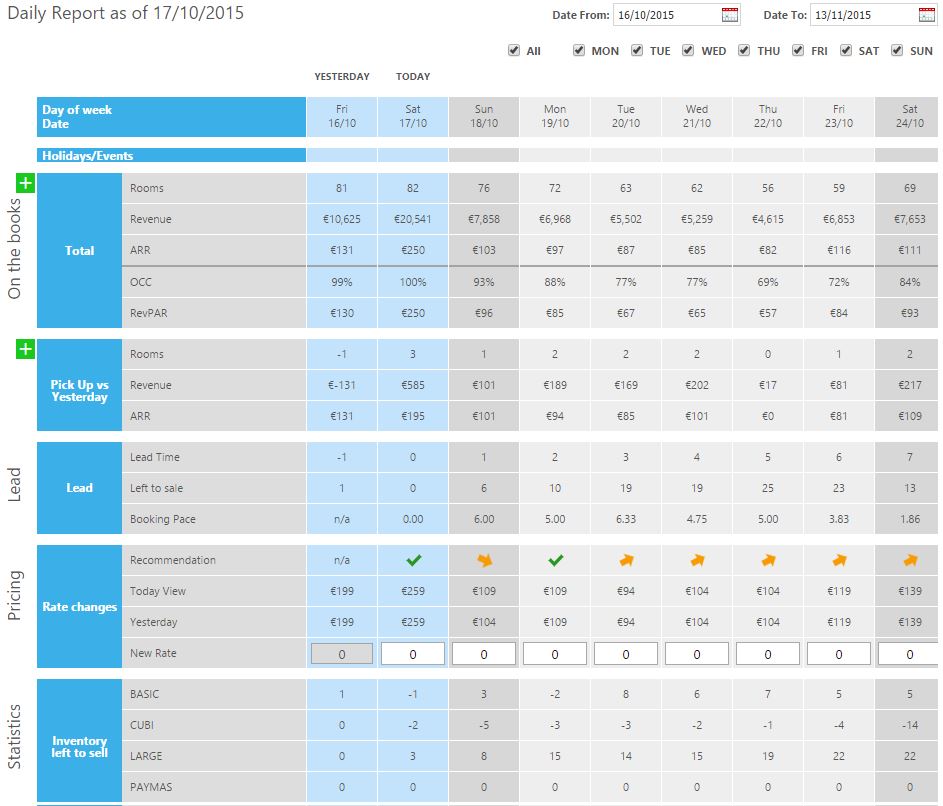Click the orange up arrow for Tue 20/10

click(626, 560)
